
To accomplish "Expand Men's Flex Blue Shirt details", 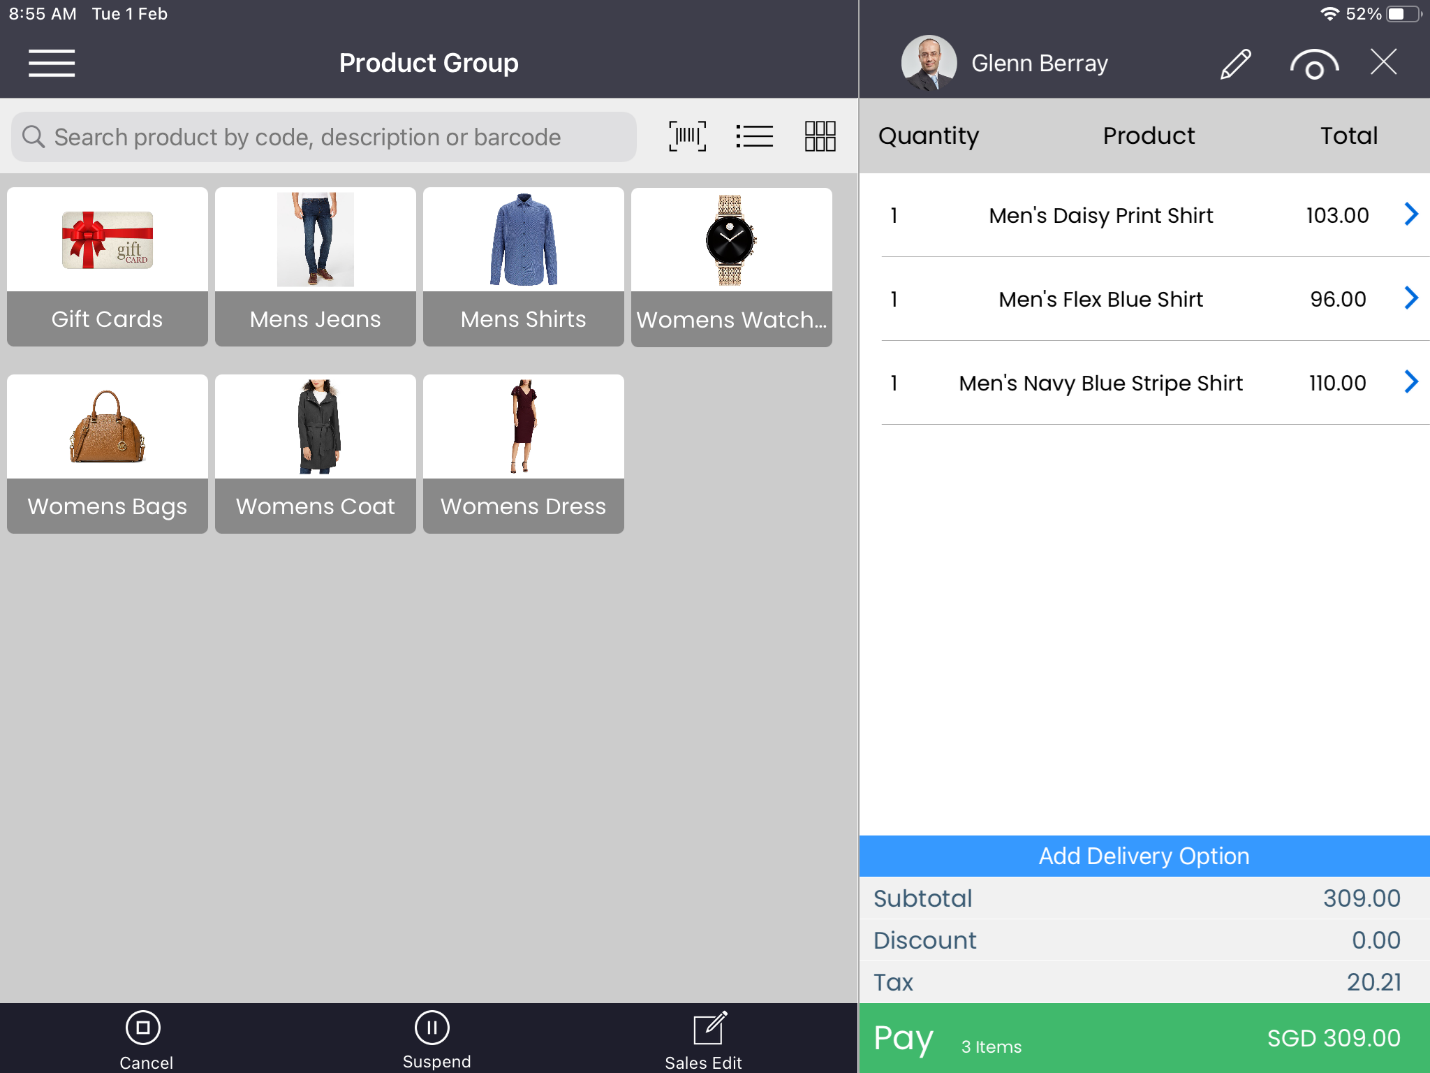I will pyautogui.click(x=1411, y=298).
